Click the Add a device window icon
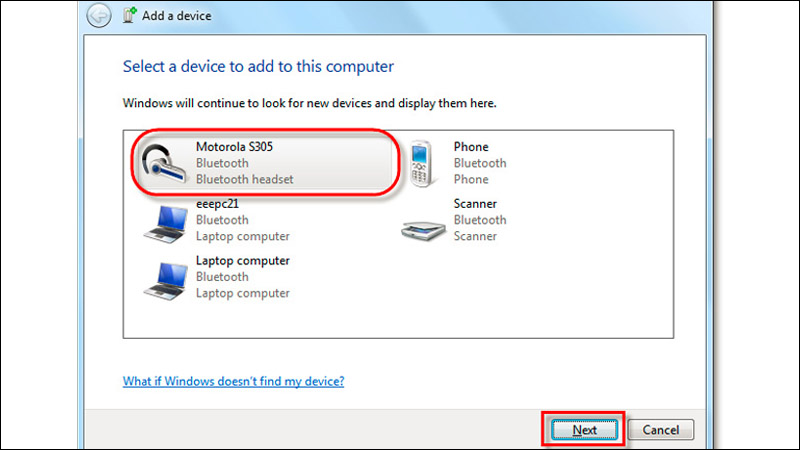The image size is (800, 450). [x=129, y=15]
